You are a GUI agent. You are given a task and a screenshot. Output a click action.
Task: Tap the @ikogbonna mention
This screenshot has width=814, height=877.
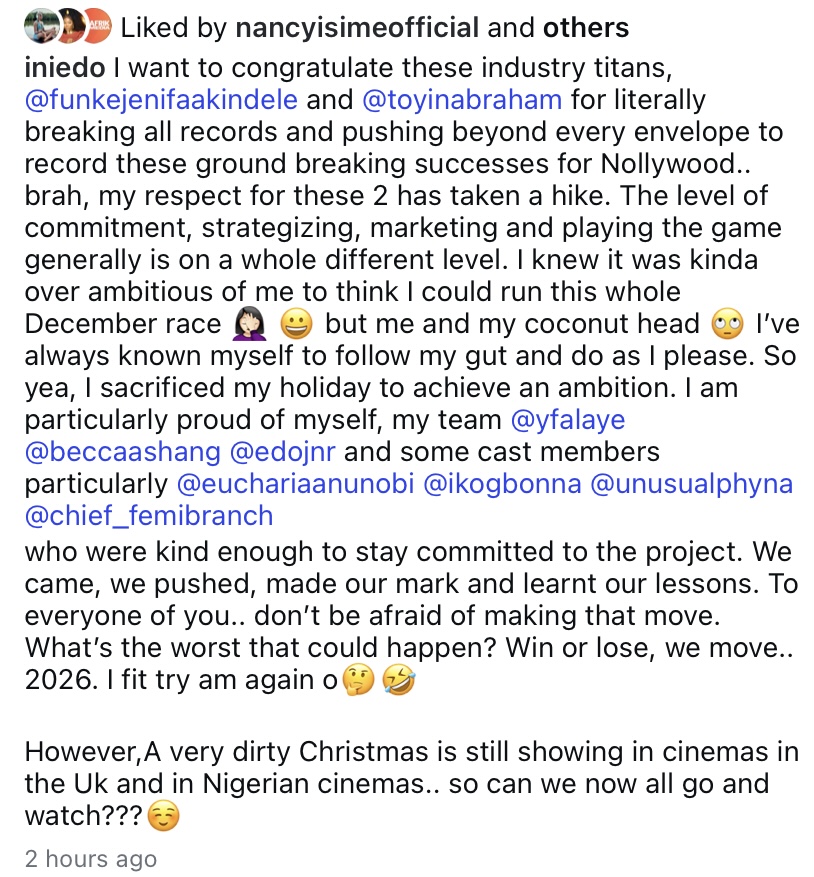click(x=504, y=485)
